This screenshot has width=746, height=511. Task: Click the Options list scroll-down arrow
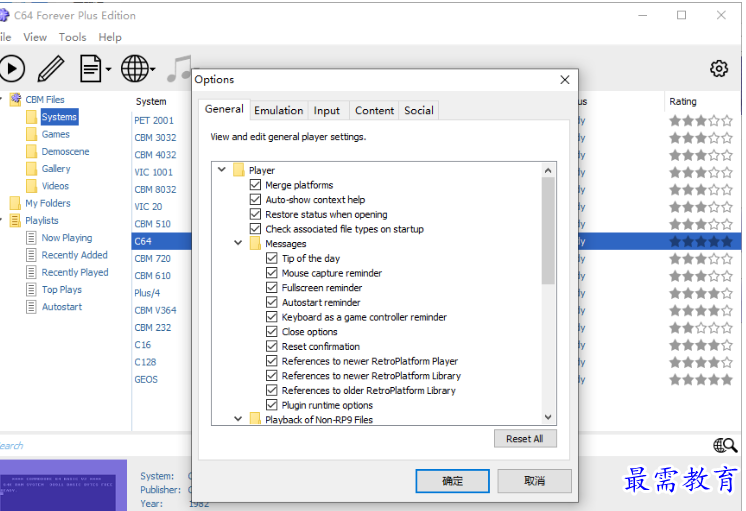pyautogui.click(x=548, y=417)
